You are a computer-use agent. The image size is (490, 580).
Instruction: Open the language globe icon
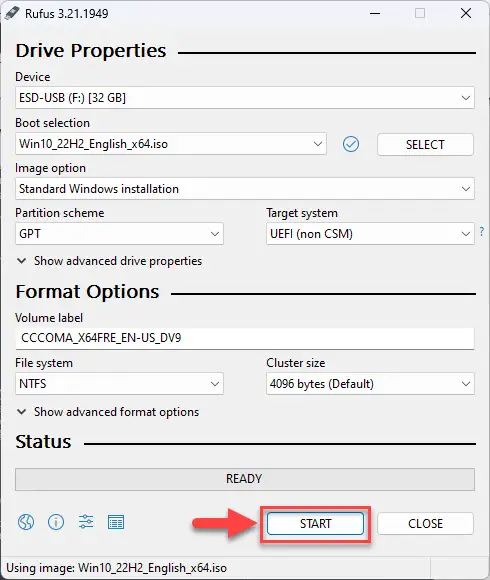26,522
